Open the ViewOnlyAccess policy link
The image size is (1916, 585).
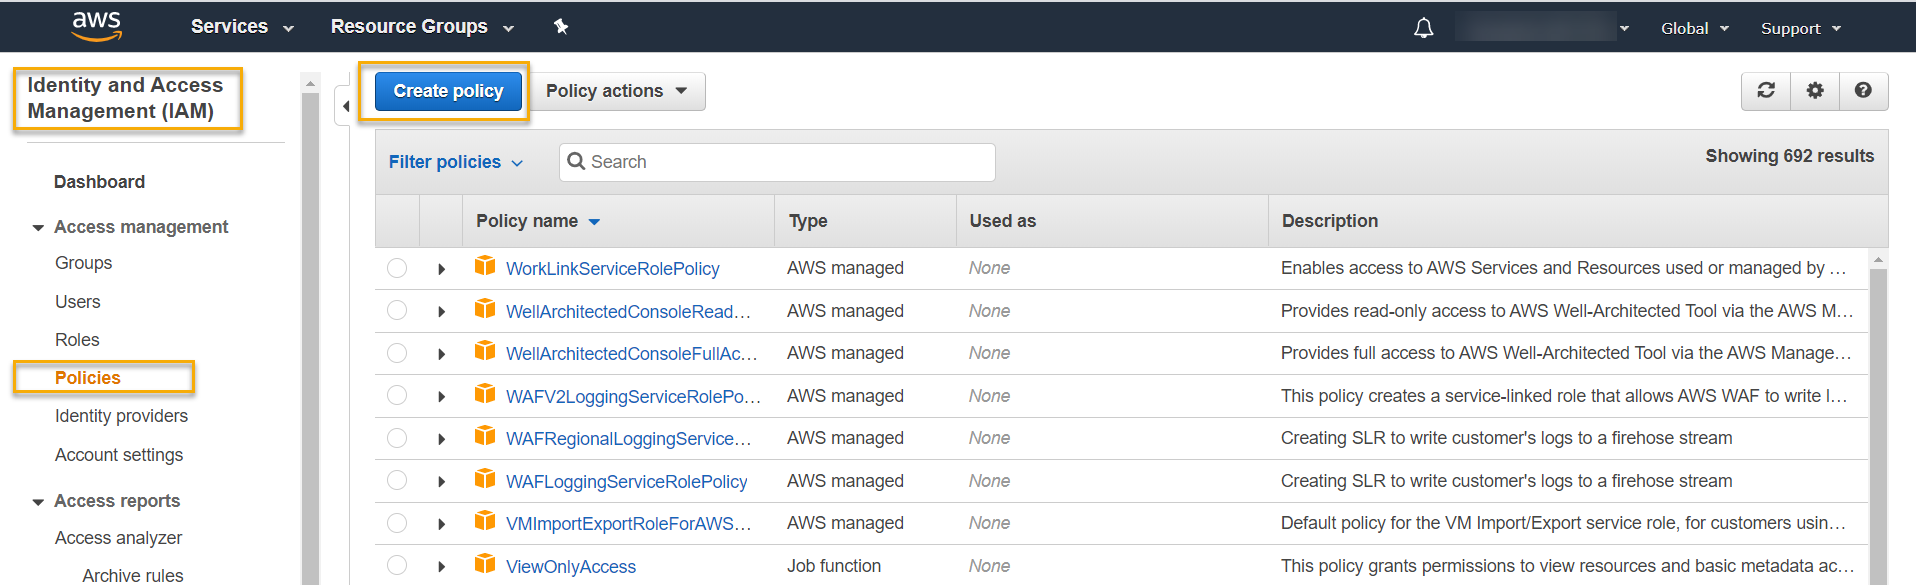(570, 567)
